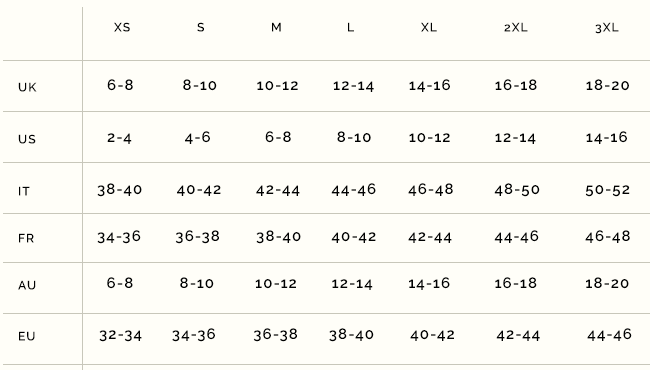Select UK size 18-20 under 3XL
This screenshot has height=370, width=650.
(x=607, y=85)
